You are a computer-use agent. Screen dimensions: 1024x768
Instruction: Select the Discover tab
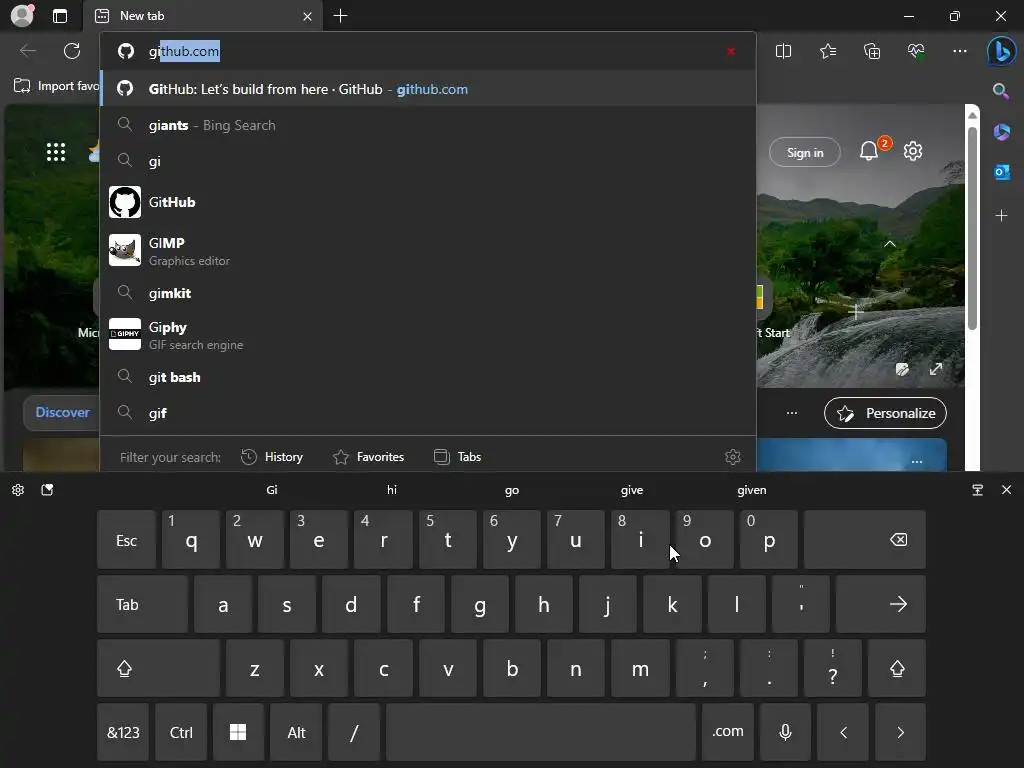pos(62,413)
